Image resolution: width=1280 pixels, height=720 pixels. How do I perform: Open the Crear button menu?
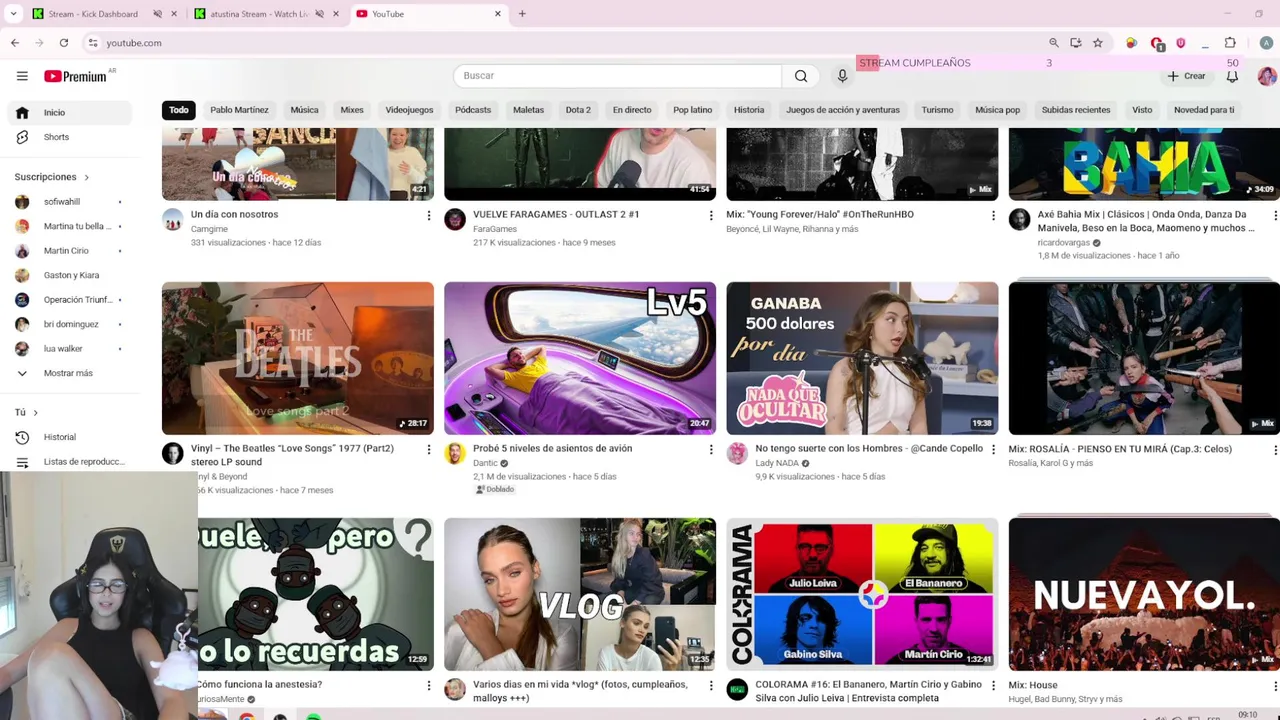pyautogui.click(x=1186, y=76)
